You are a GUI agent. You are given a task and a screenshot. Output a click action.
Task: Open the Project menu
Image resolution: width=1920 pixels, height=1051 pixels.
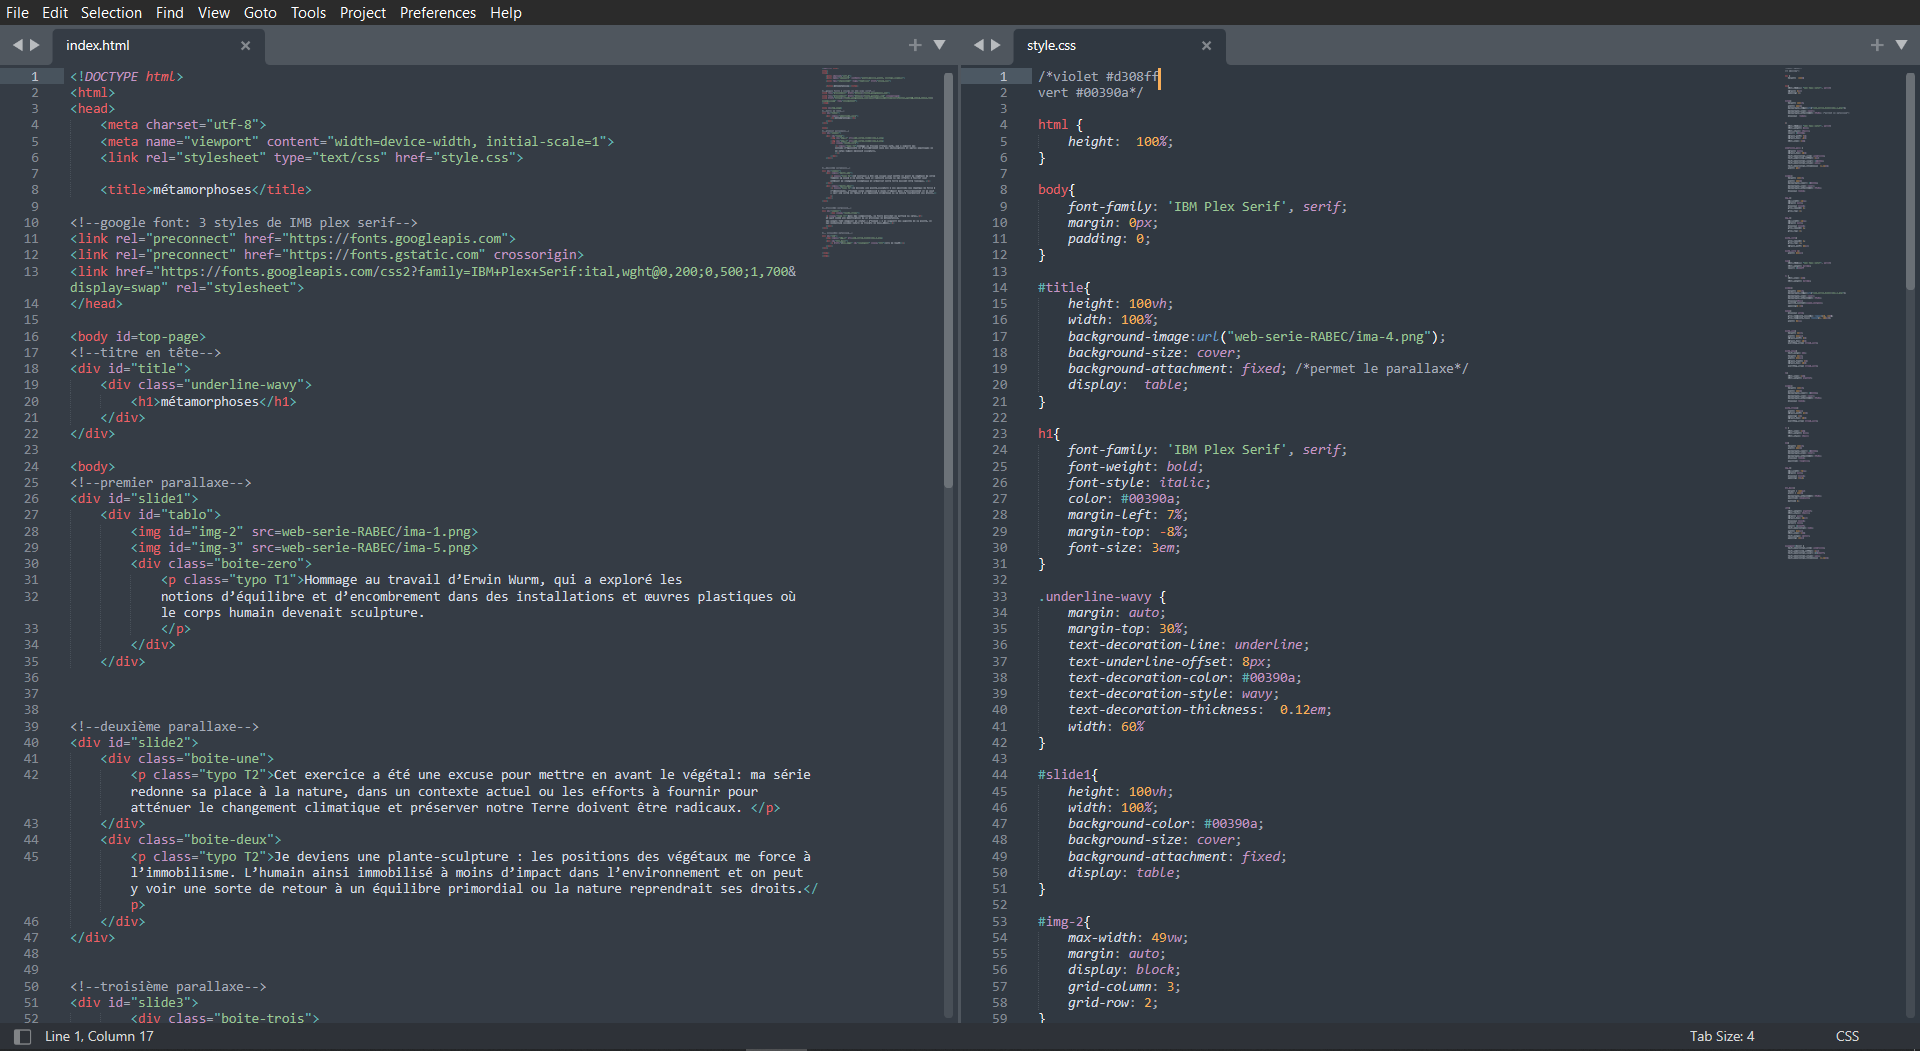point(362,12)
